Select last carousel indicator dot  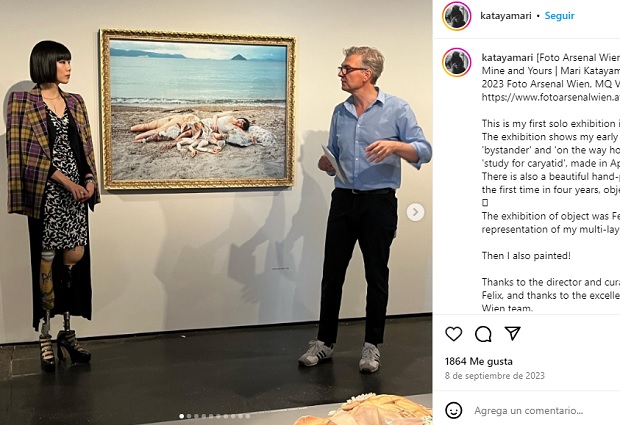click(248, 416)
